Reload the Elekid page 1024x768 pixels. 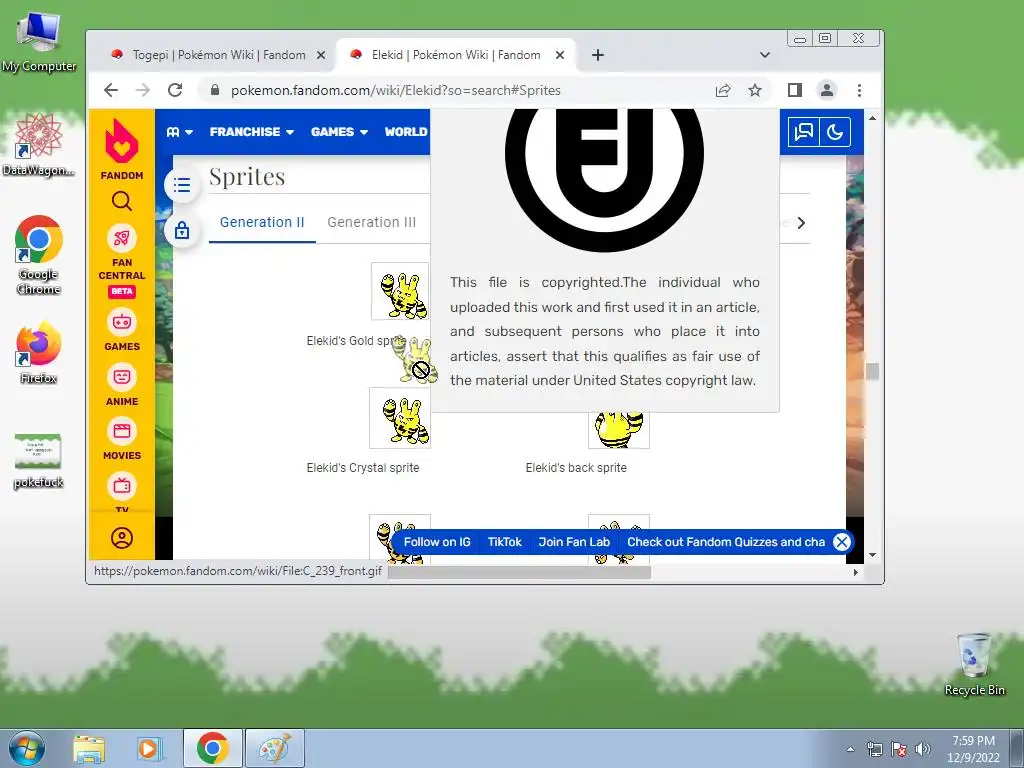point(174,90)
